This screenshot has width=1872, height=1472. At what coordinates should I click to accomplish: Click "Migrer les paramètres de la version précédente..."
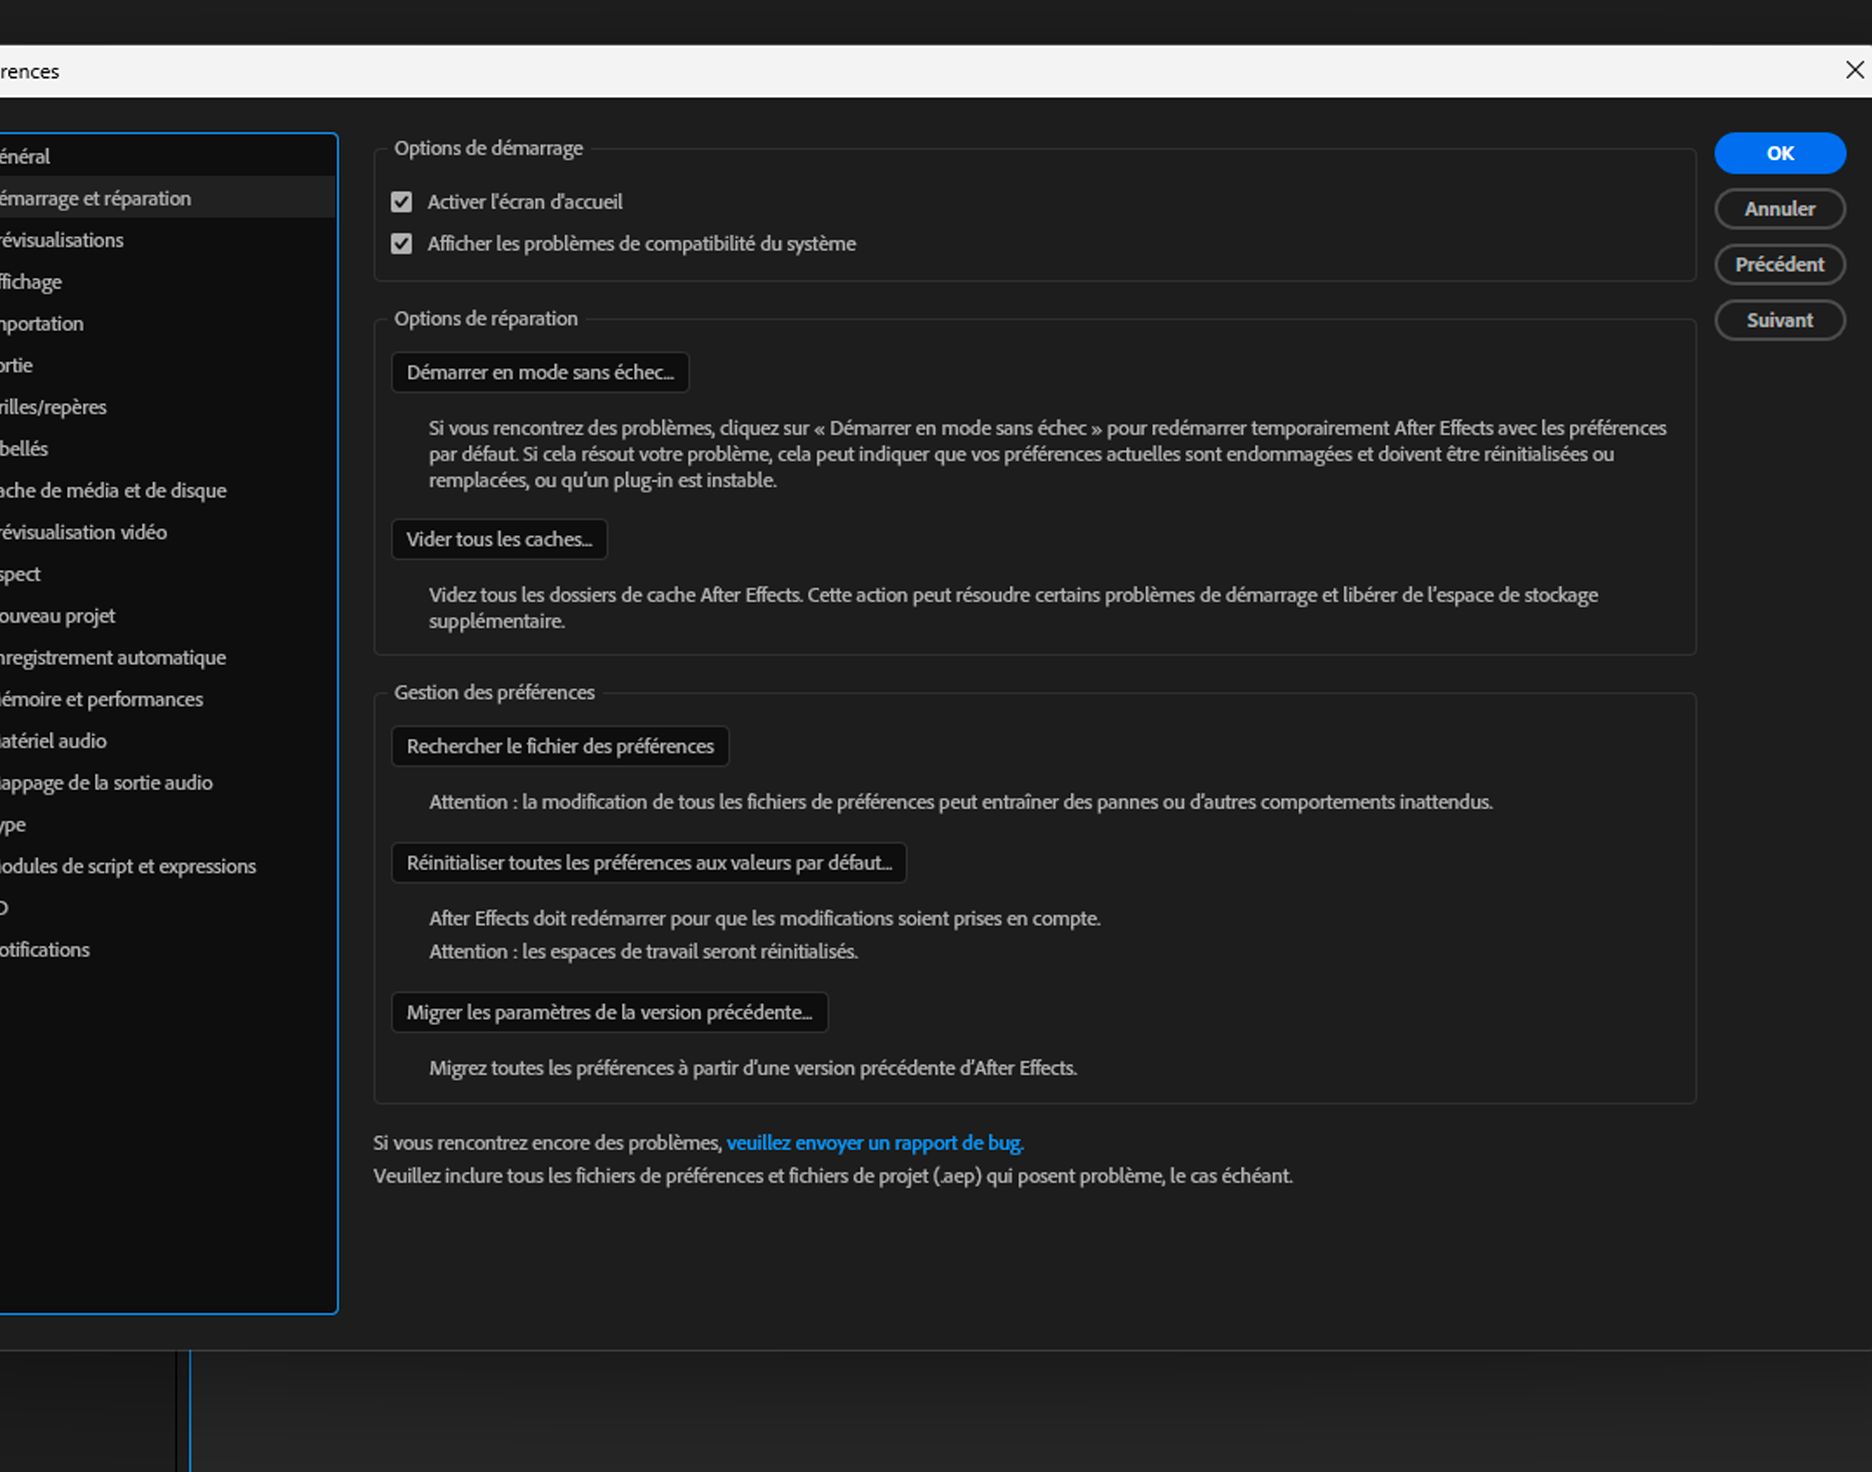pyautogui.click(x=609, y=1012)
